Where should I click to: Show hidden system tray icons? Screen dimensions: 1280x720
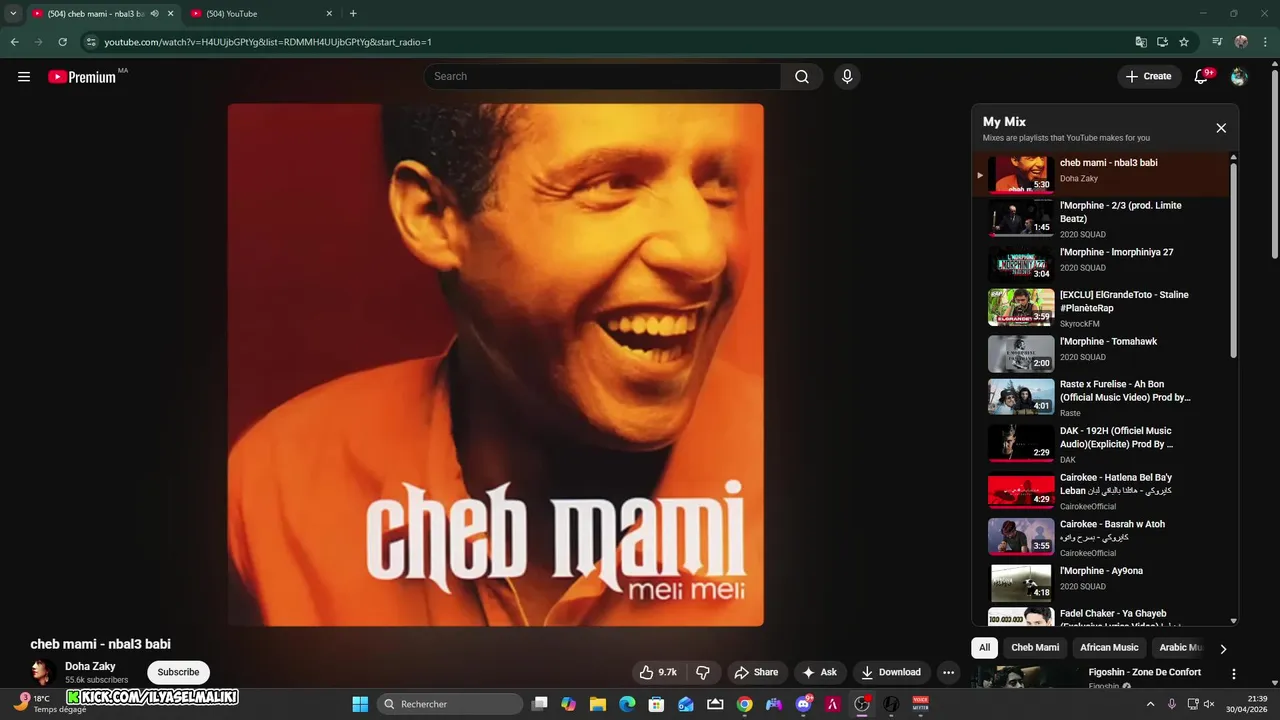coord(1150,704)
